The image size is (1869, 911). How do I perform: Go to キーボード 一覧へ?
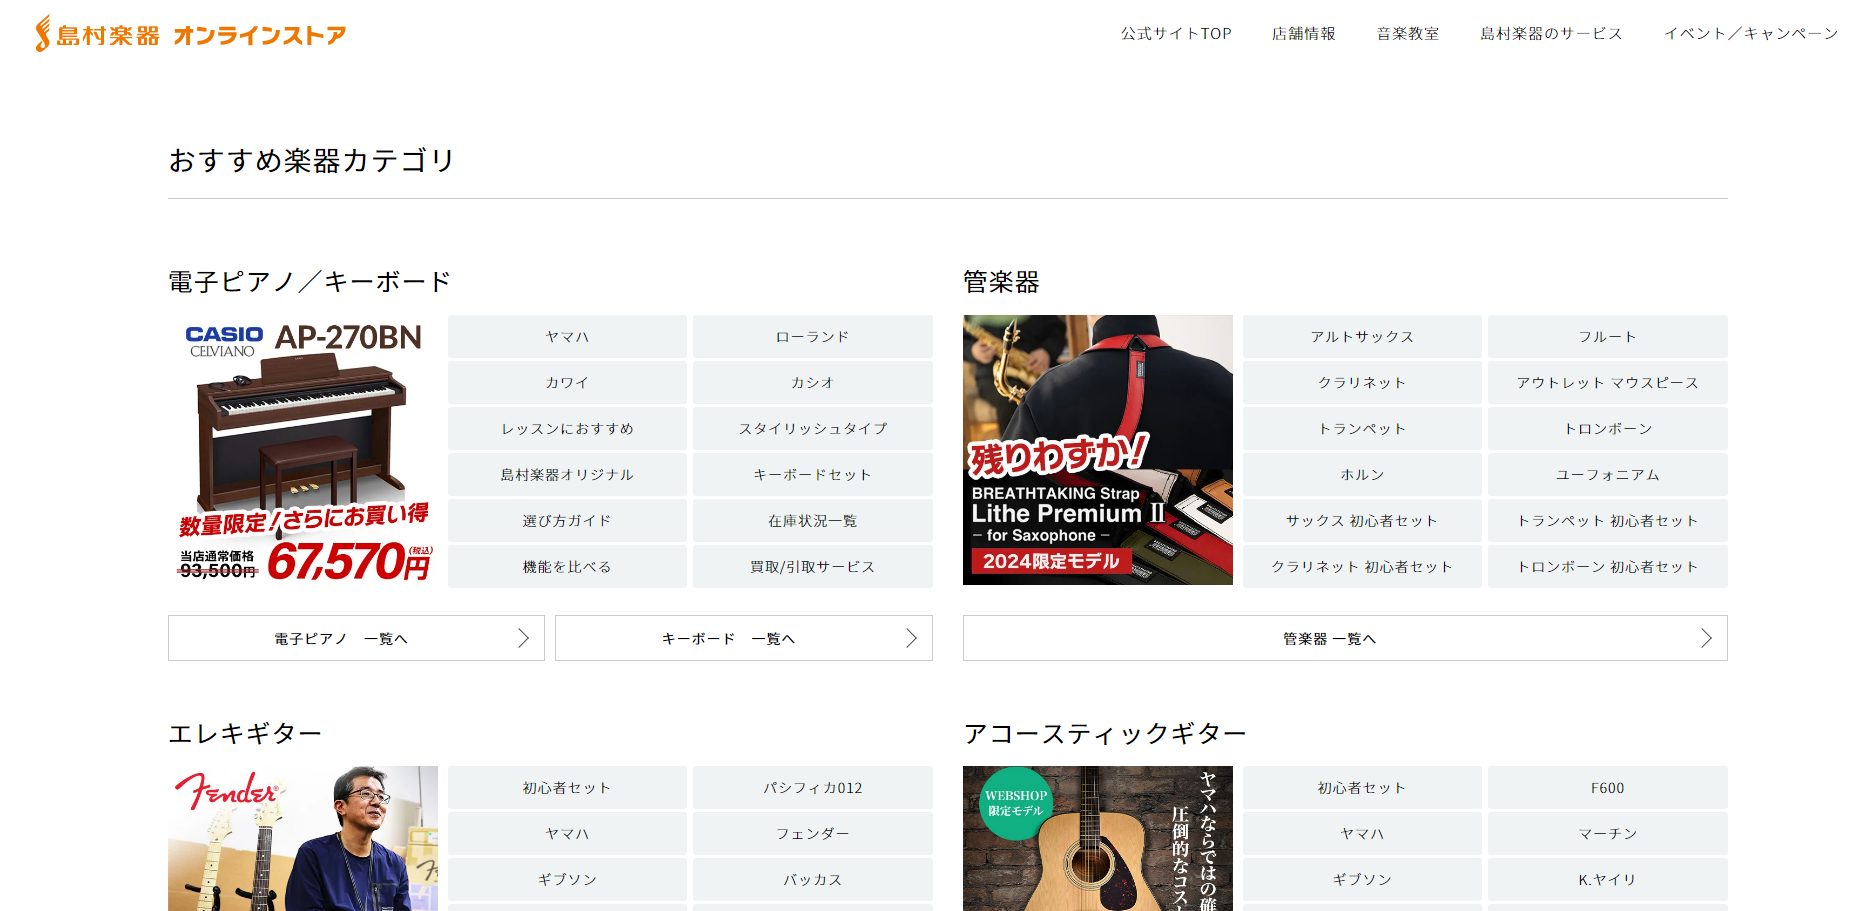tap(744, 638)
